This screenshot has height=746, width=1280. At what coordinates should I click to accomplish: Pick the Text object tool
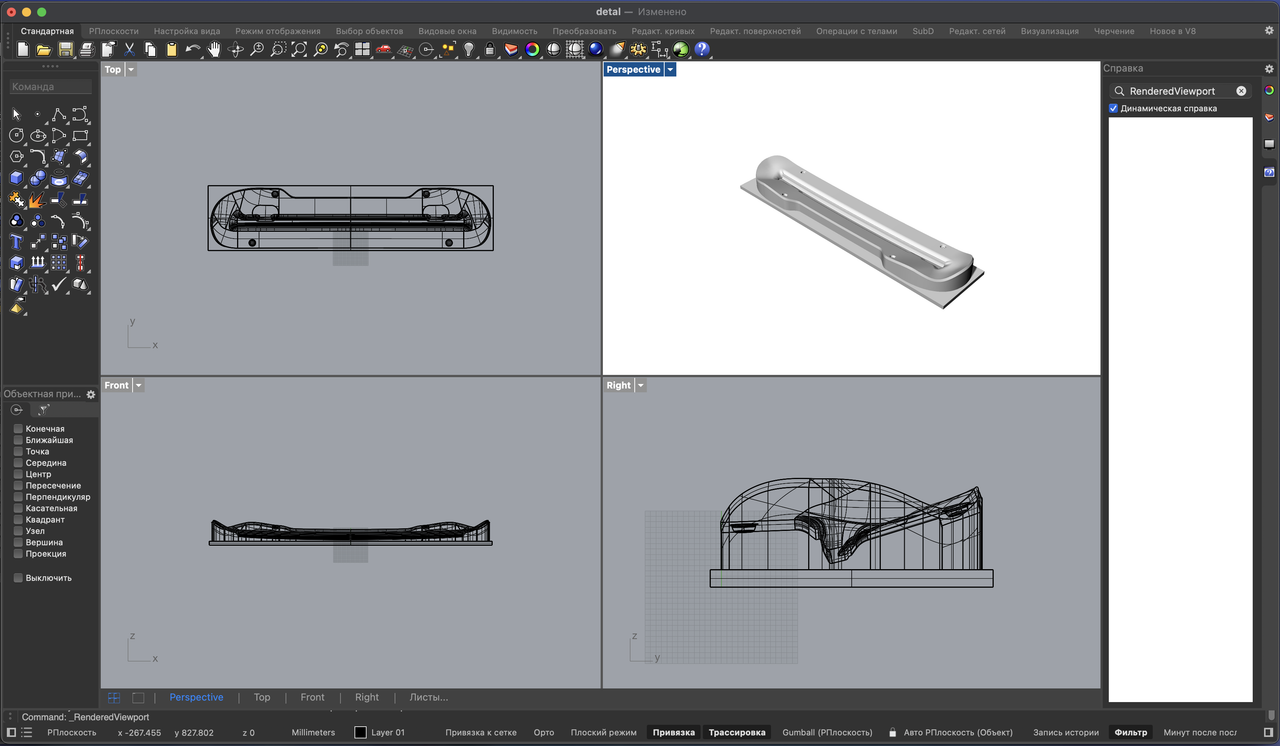[16, 241]
